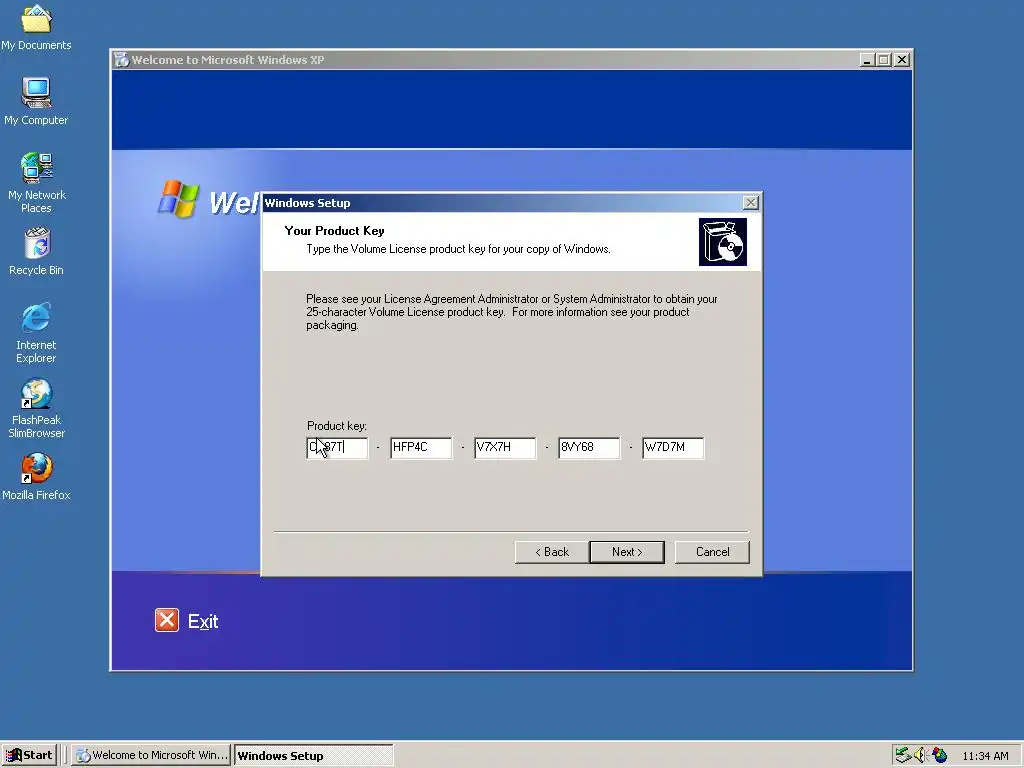Proceed with the Next button
This screenshot has width=1024, height=768.
coord(627,552)
